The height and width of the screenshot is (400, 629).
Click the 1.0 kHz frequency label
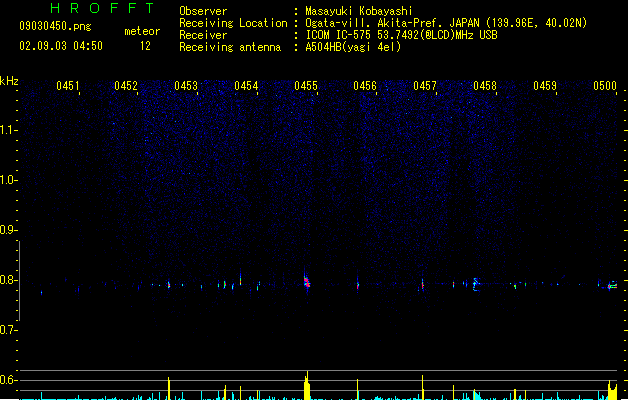point(8,180)
